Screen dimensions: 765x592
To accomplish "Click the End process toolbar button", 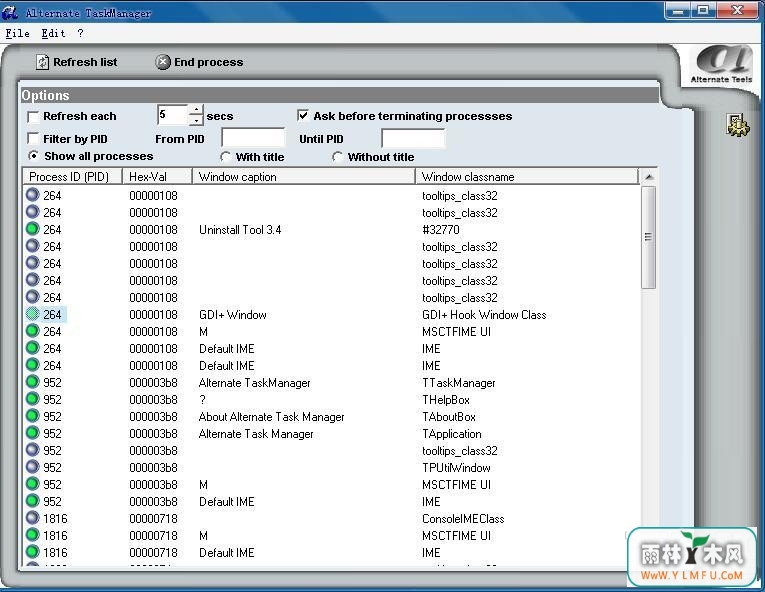I will [x=199, y=62].
